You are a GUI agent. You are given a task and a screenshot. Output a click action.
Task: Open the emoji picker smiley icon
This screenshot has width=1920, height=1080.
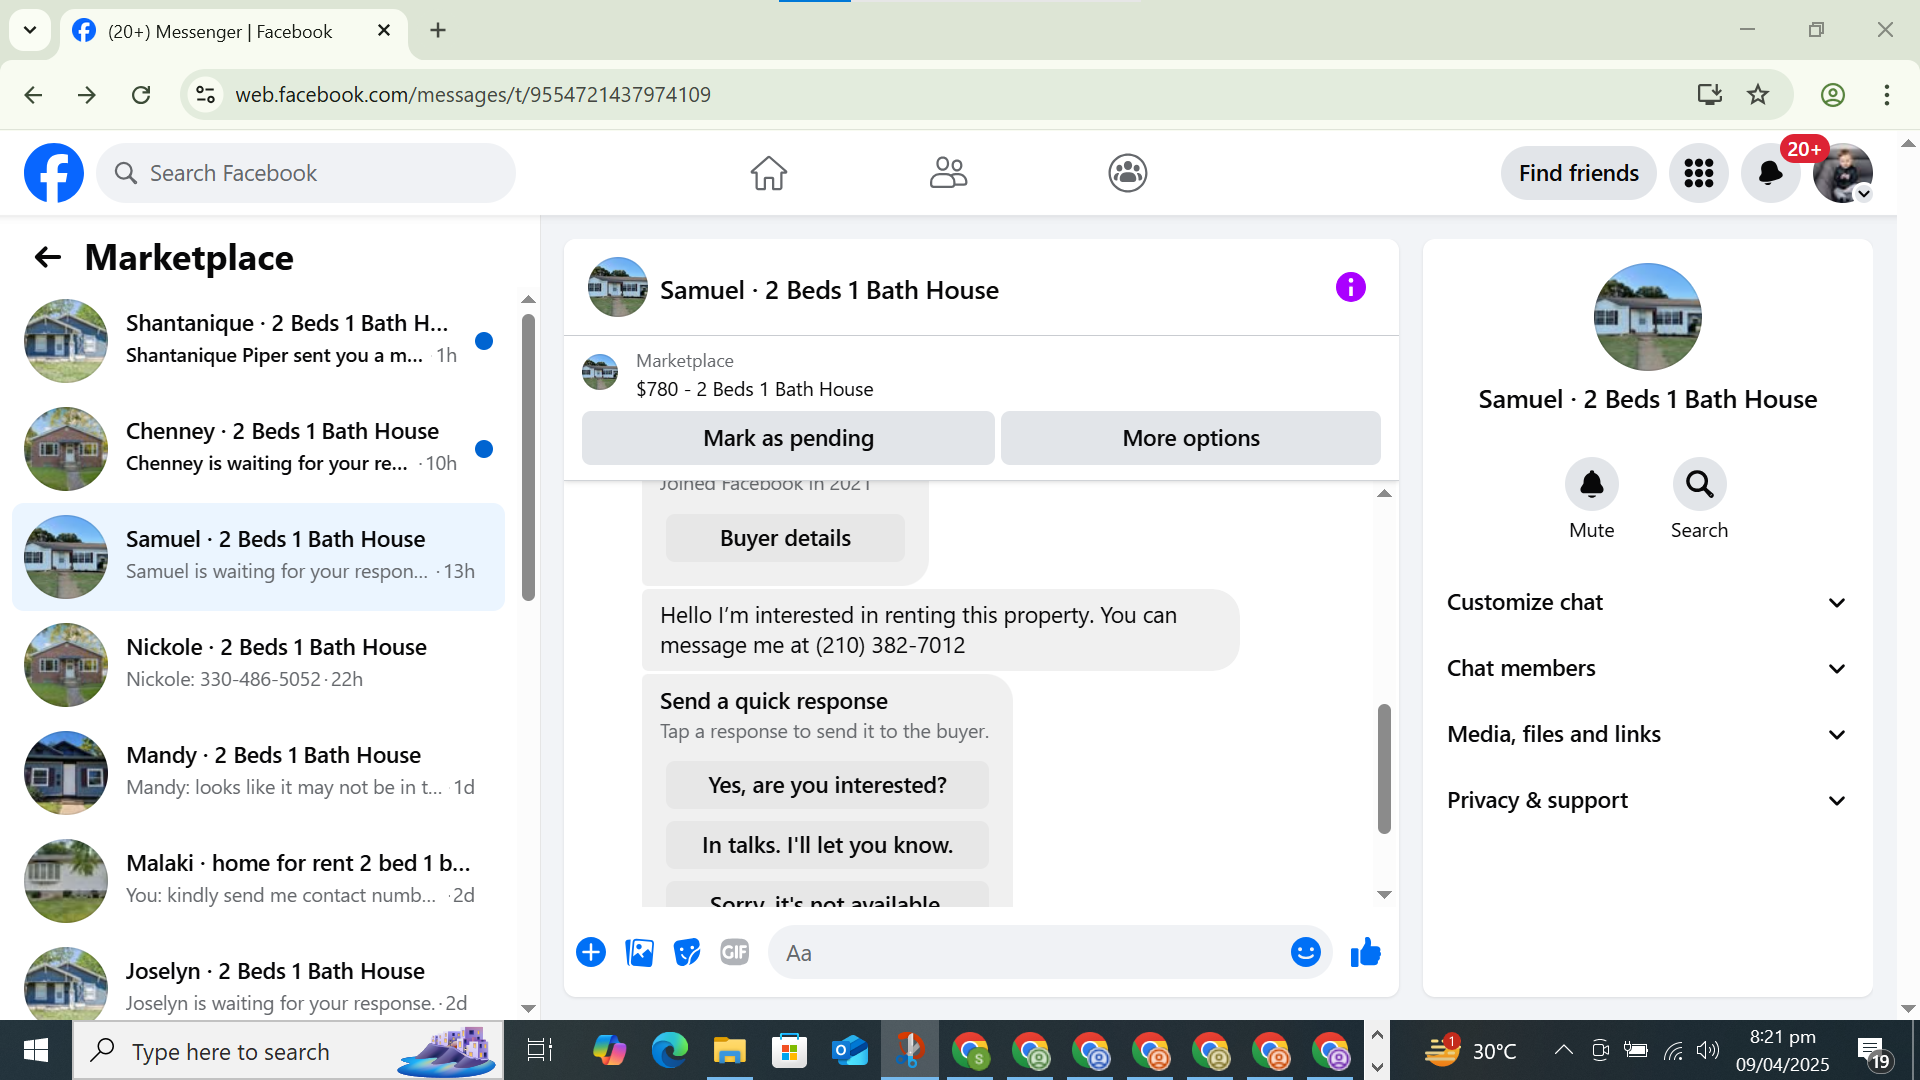point(1305,952)
